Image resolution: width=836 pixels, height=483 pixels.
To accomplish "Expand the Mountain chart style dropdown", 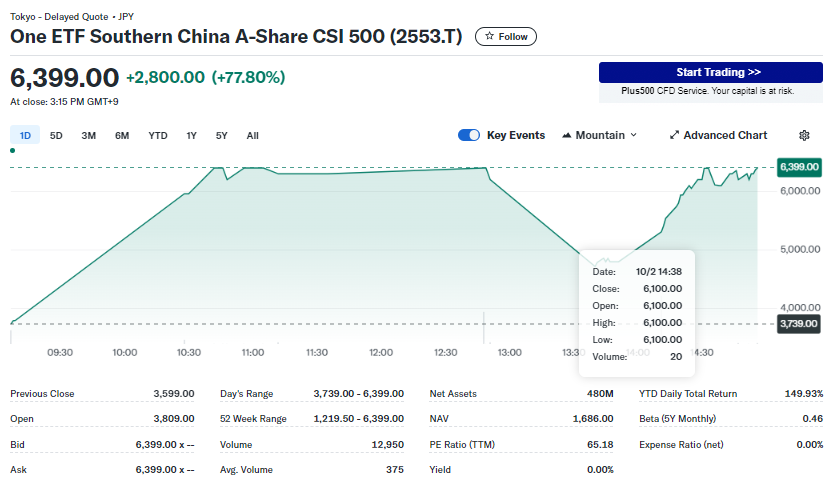I will [x=632, y=135].
